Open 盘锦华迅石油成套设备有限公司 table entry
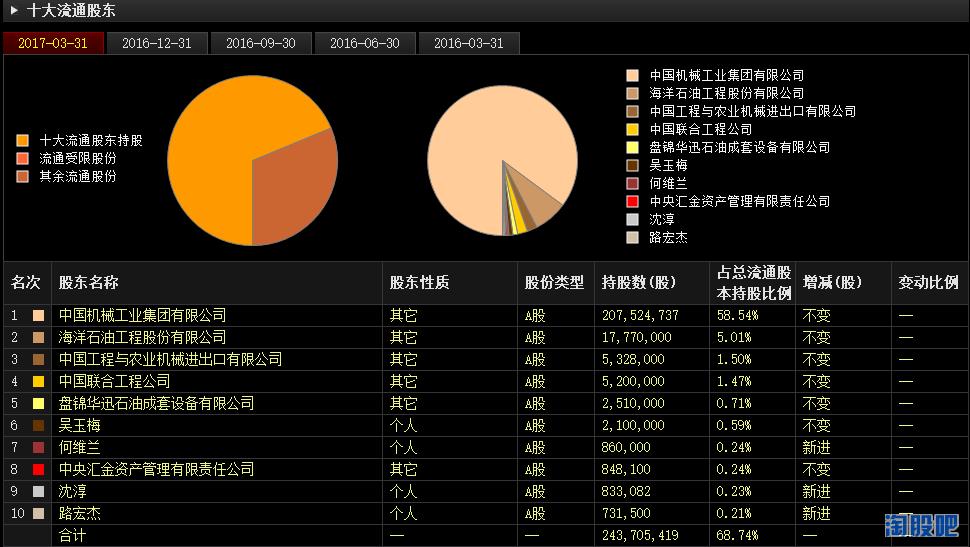 click(157, 403)
